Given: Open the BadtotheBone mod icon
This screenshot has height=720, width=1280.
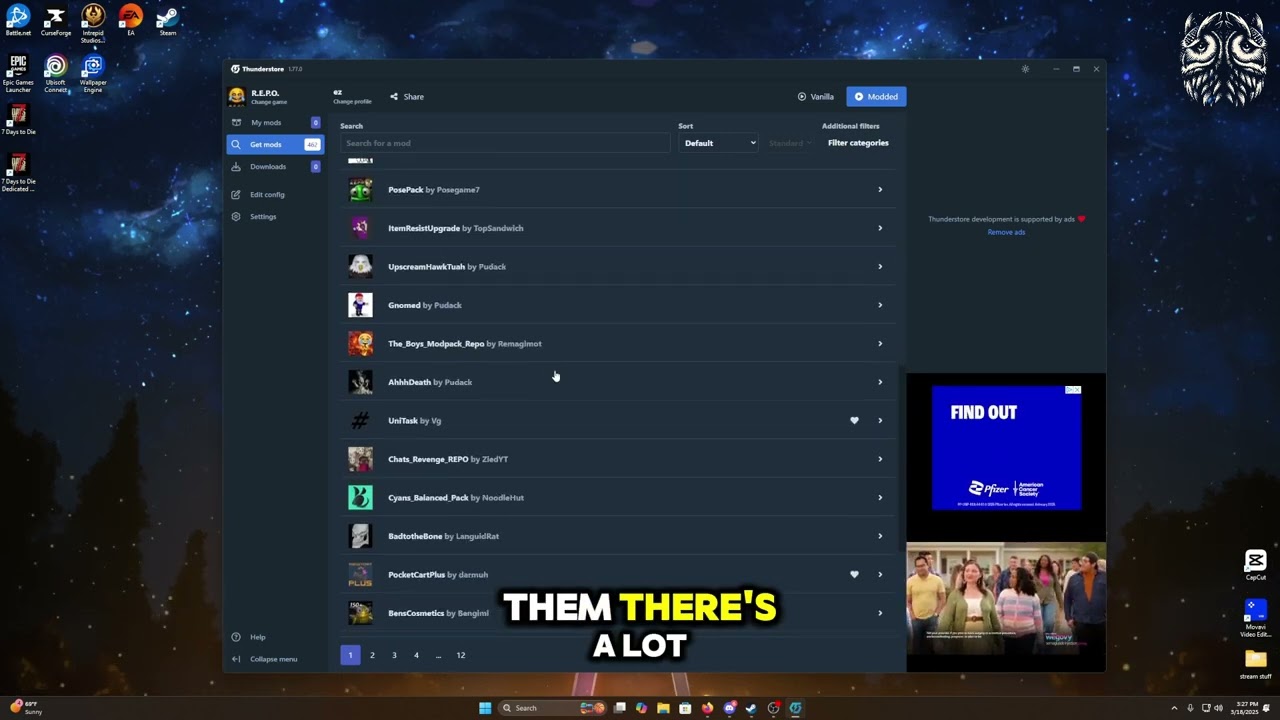Looking at the screenshot, I should [360, 536].
